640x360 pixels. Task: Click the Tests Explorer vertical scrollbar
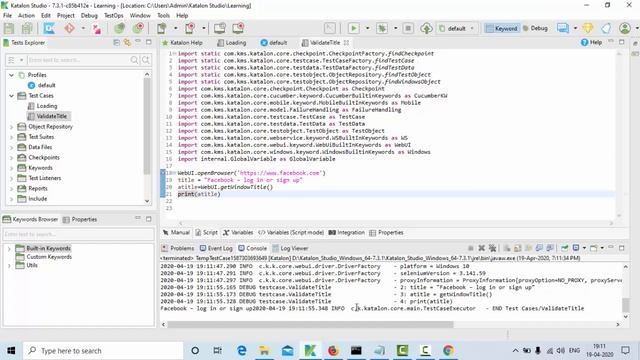tap(147, 127)
